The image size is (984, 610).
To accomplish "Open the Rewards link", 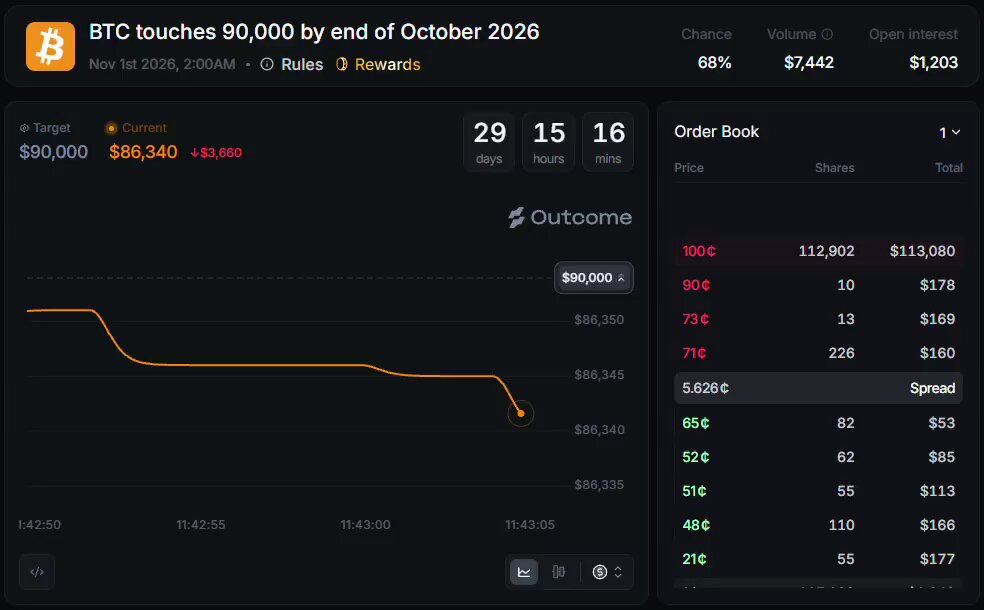I will coord(378,65).
